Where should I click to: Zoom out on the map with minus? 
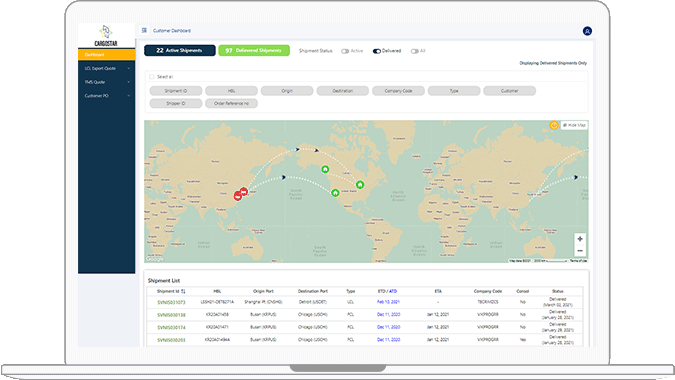580,250
